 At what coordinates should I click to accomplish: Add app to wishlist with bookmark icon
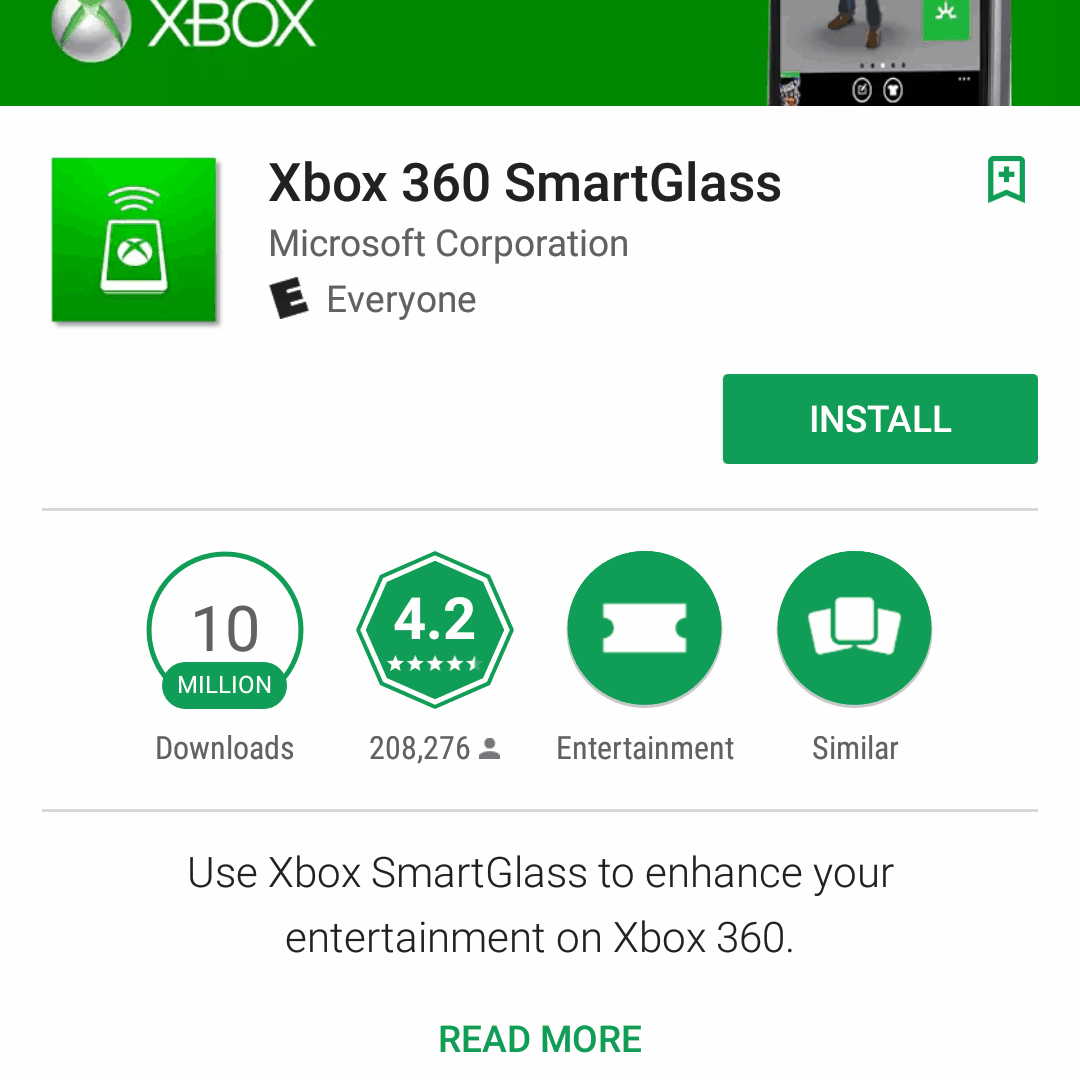[x=1006, y=180]
